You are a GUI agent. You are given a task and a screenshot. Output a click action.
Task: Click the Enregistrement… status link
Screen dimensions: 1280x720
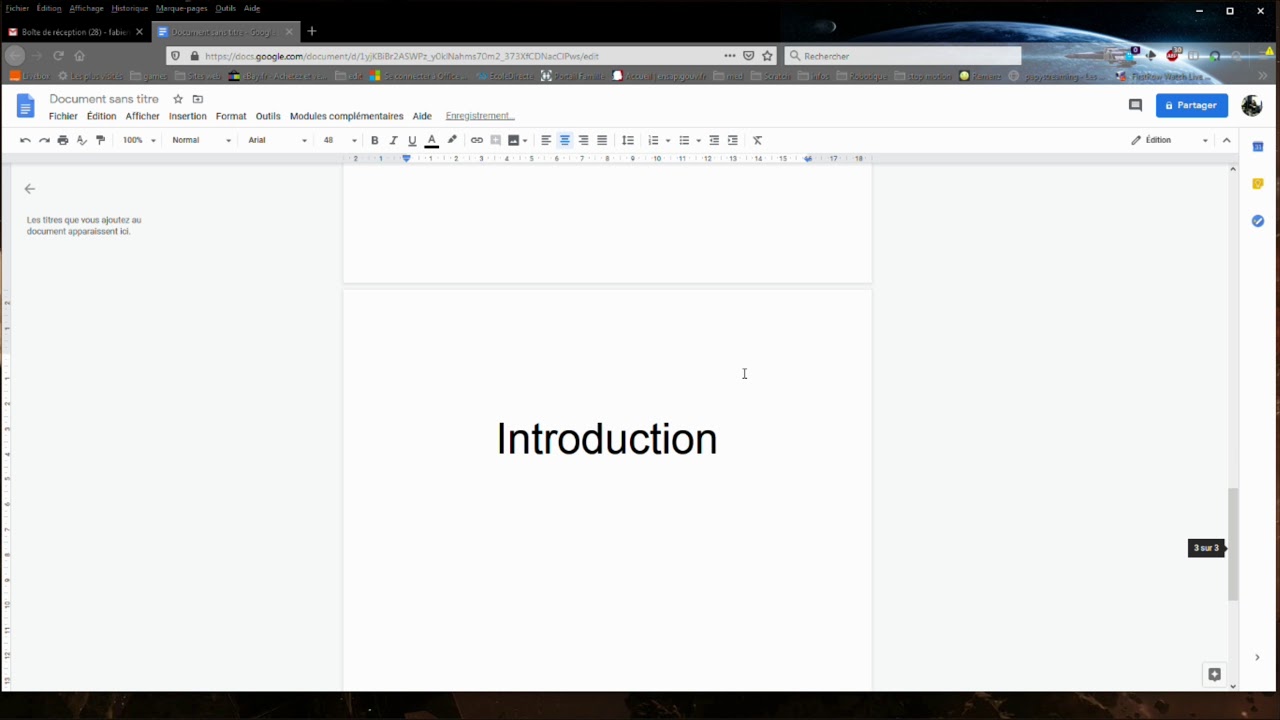pyautogui.click(x=480, y=116)
